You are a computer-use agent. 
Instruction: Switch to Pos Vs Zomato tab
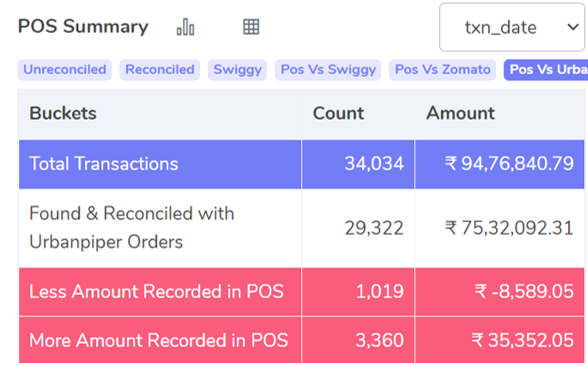[x=442, y=70]
